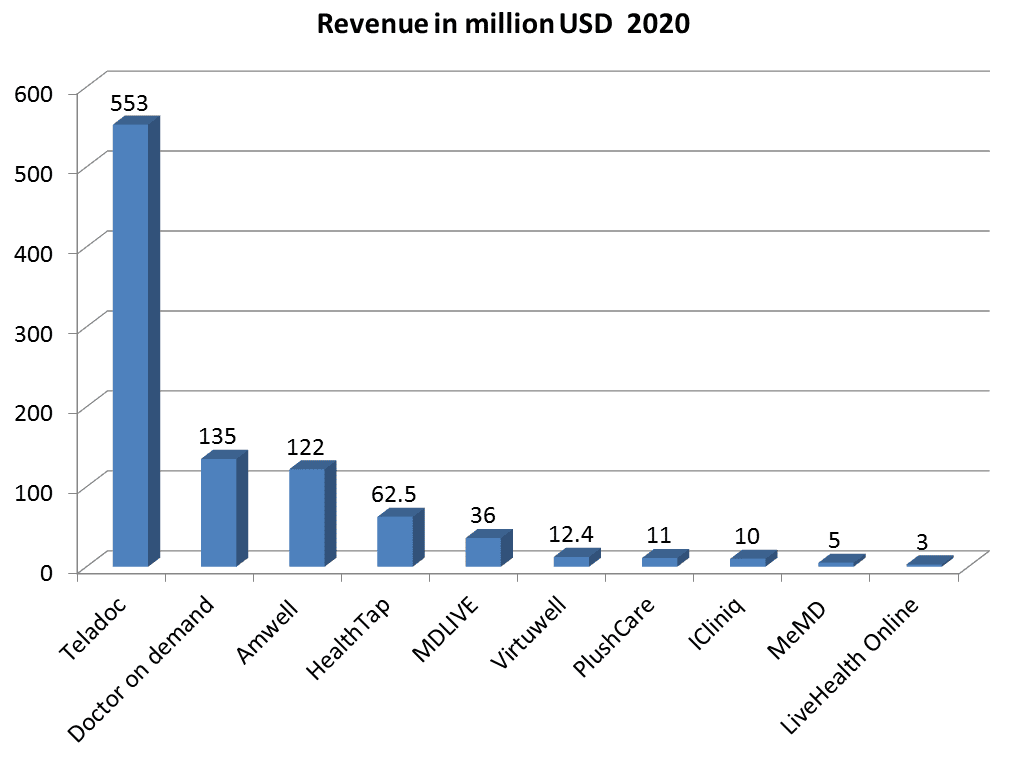This screenshot has width=1017, height=761.
Task: Select the MDLIVE bar
Action: [x=489, y=548]
